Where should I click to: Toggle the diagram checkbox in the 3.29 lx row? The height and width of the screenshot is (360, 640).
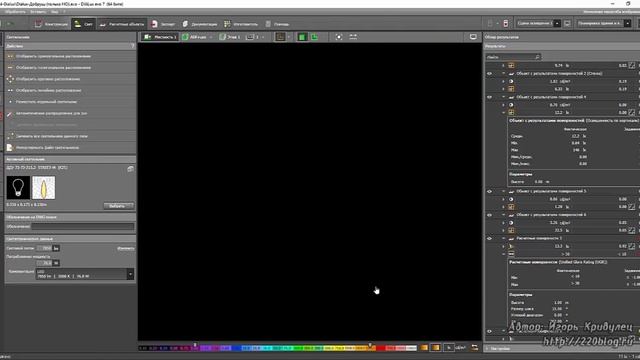(632, 207)
